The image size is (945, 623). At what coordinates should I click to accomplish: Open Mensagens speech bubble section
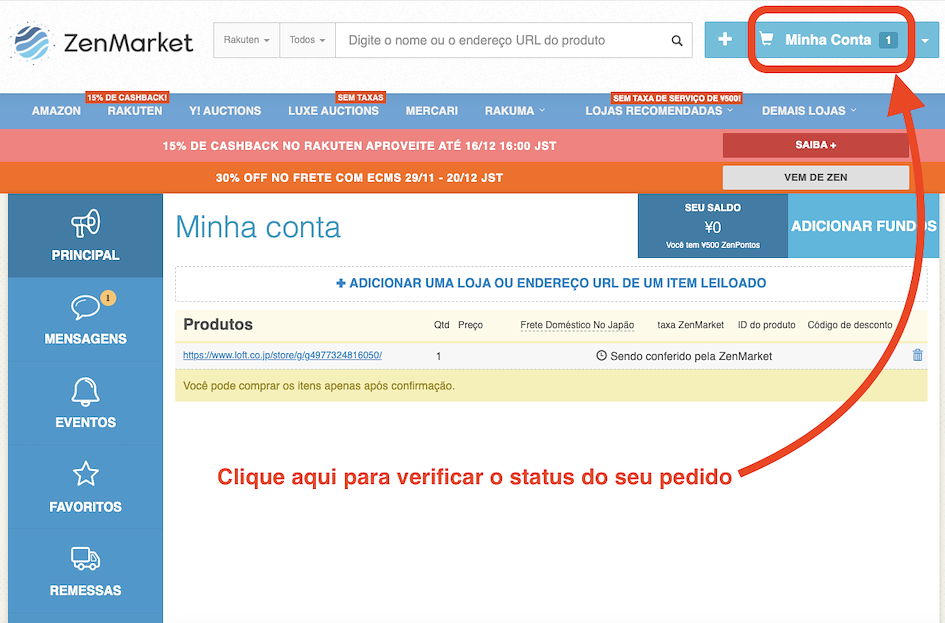click(86, 319)
